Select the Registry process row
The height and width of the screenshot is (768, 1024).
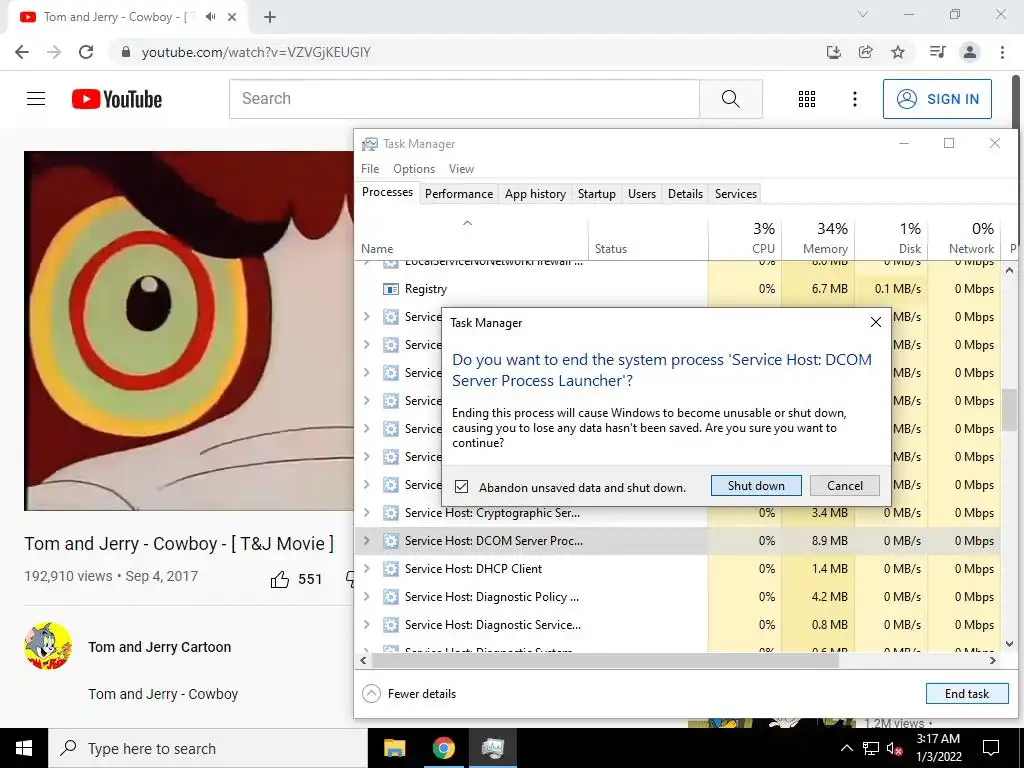click(677, 289)
